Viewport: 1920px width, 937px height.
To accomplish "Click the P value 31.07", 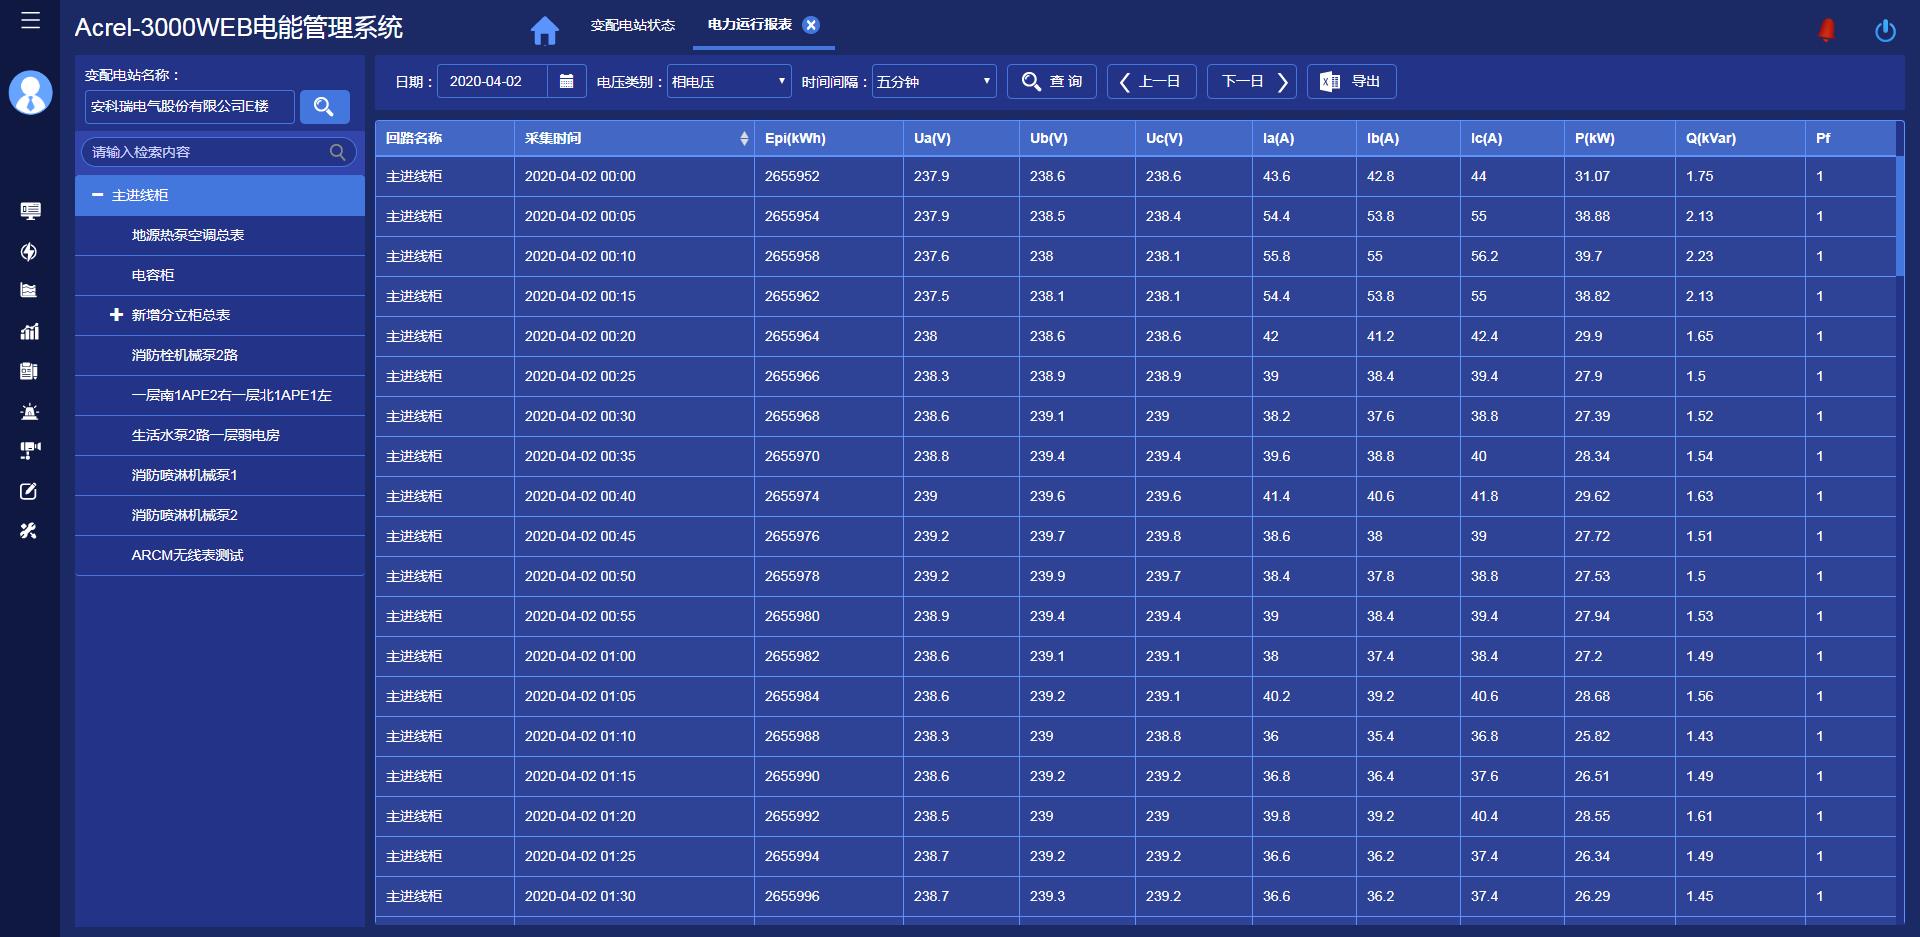I will pyautogui.click(x=1592, y=176).
